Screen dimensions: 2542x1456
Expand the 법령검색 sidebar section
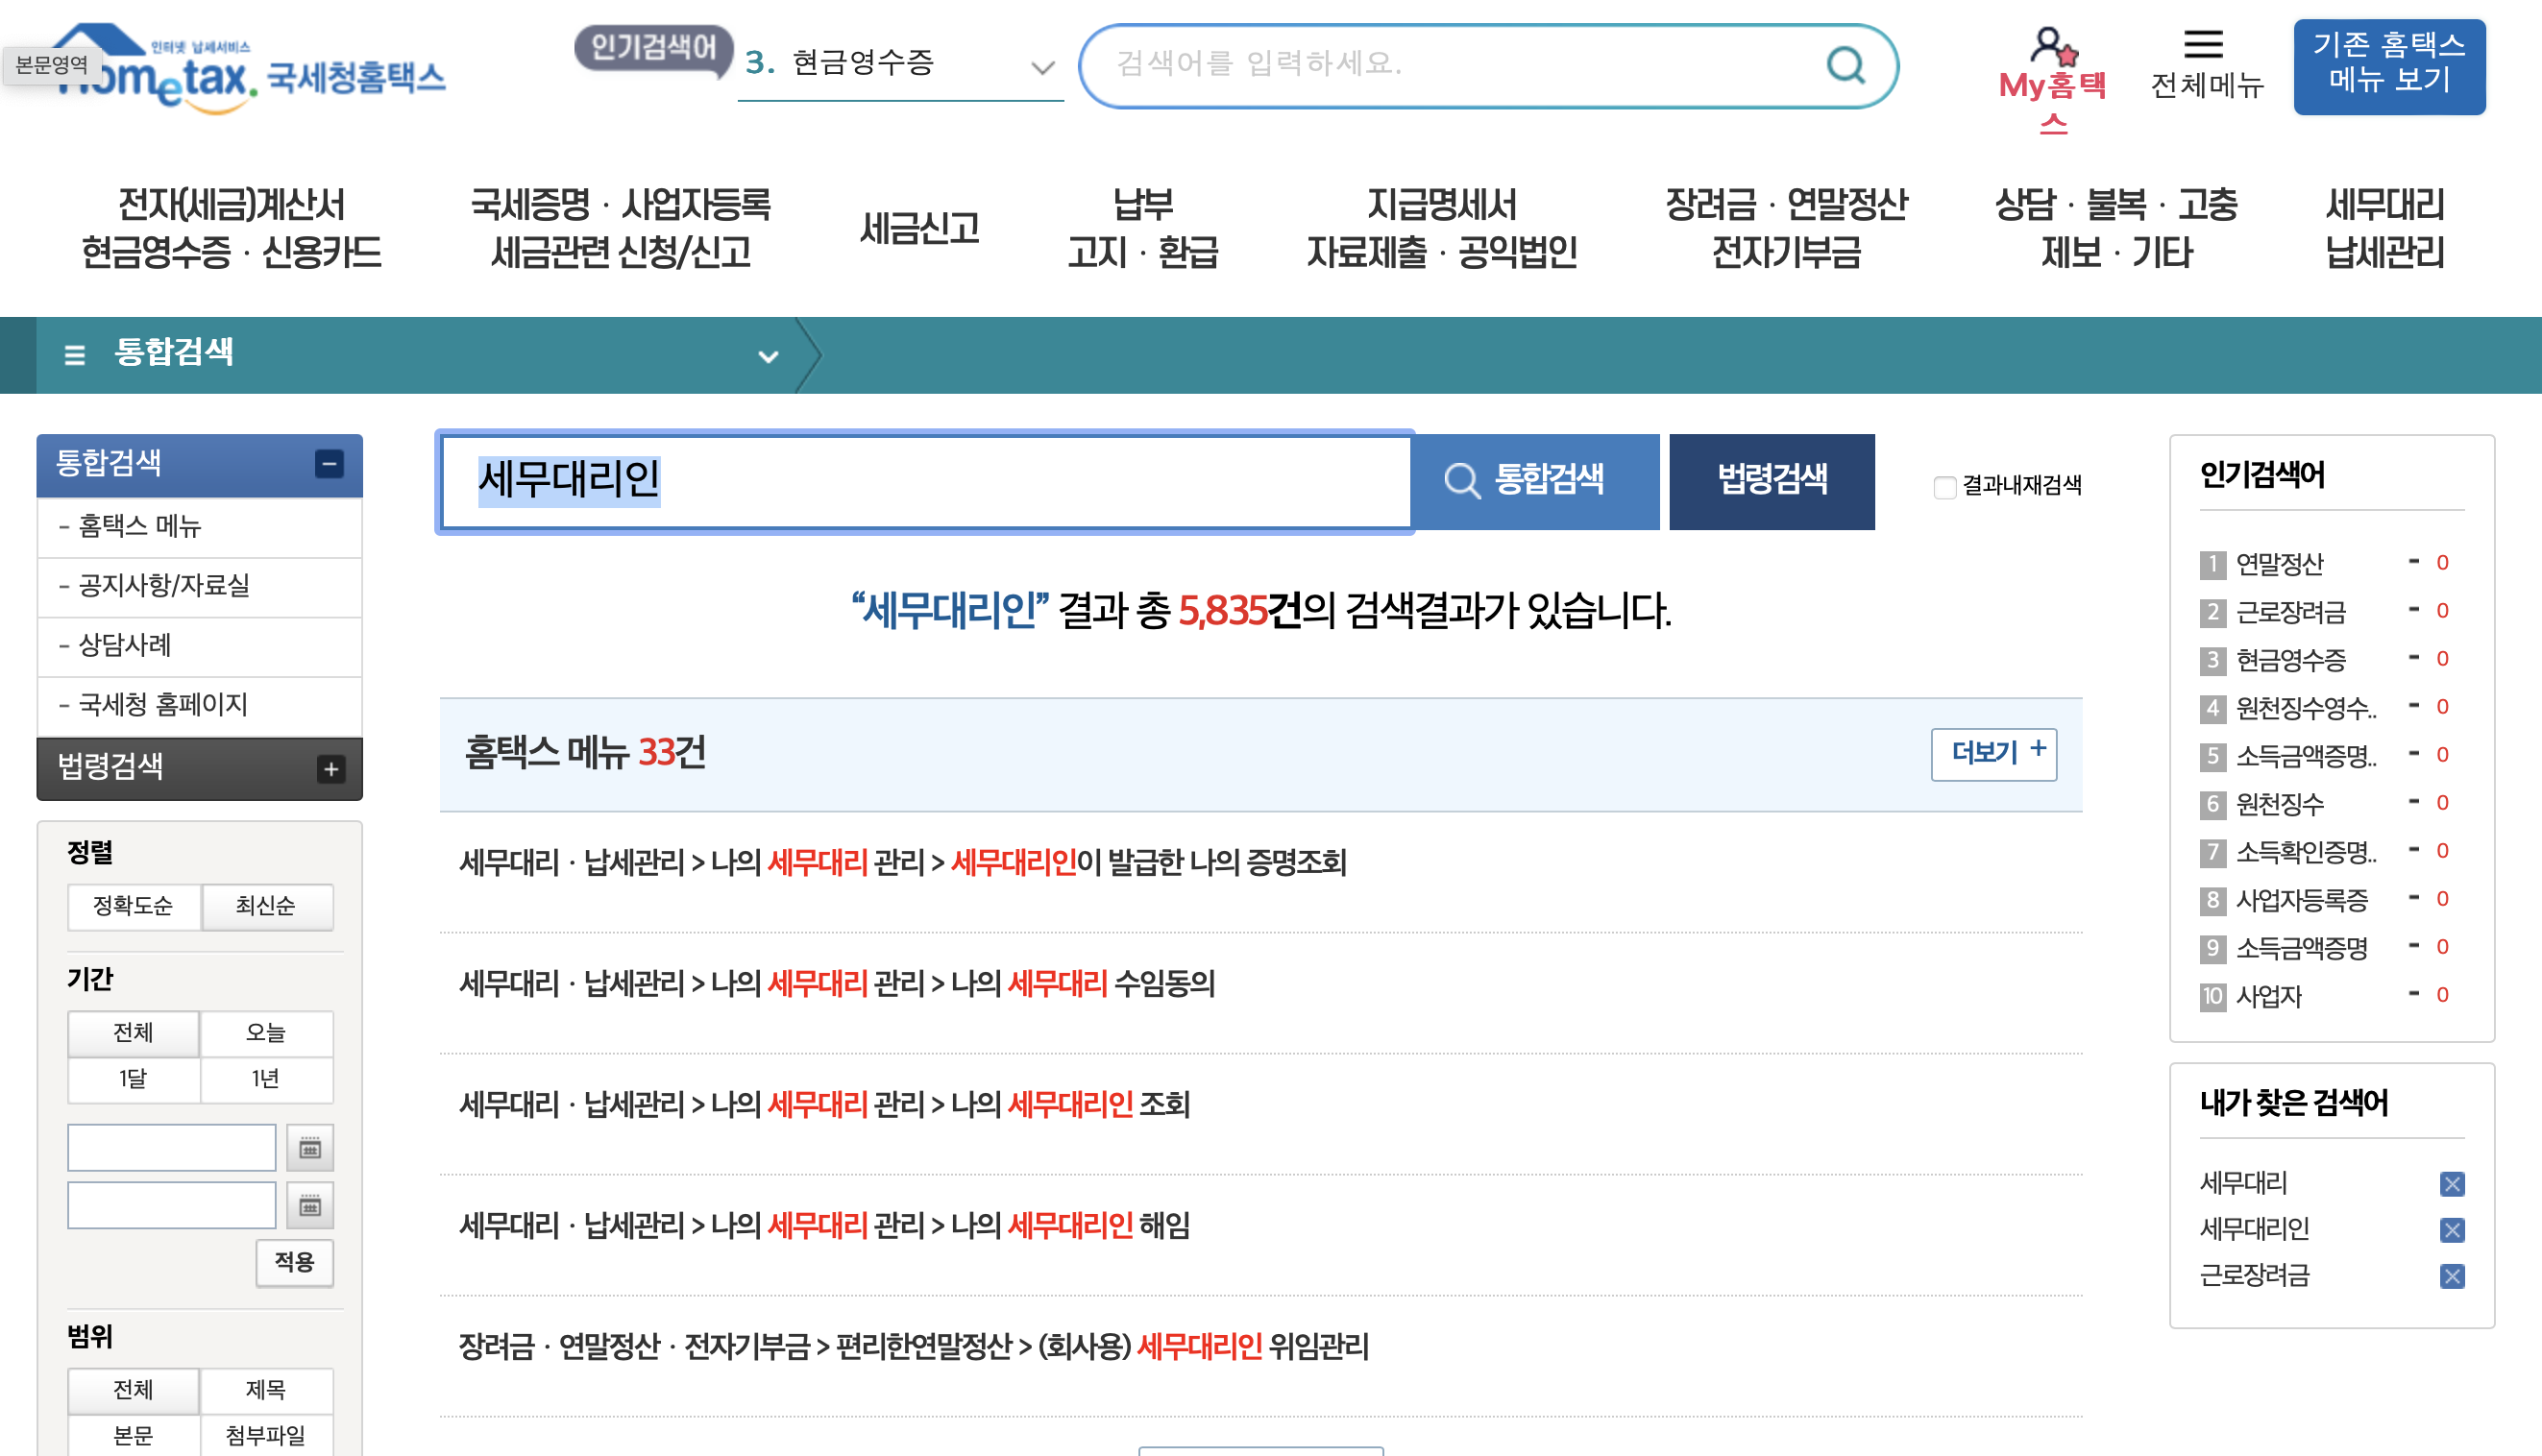pyautogui.click(x=331, y=769)
